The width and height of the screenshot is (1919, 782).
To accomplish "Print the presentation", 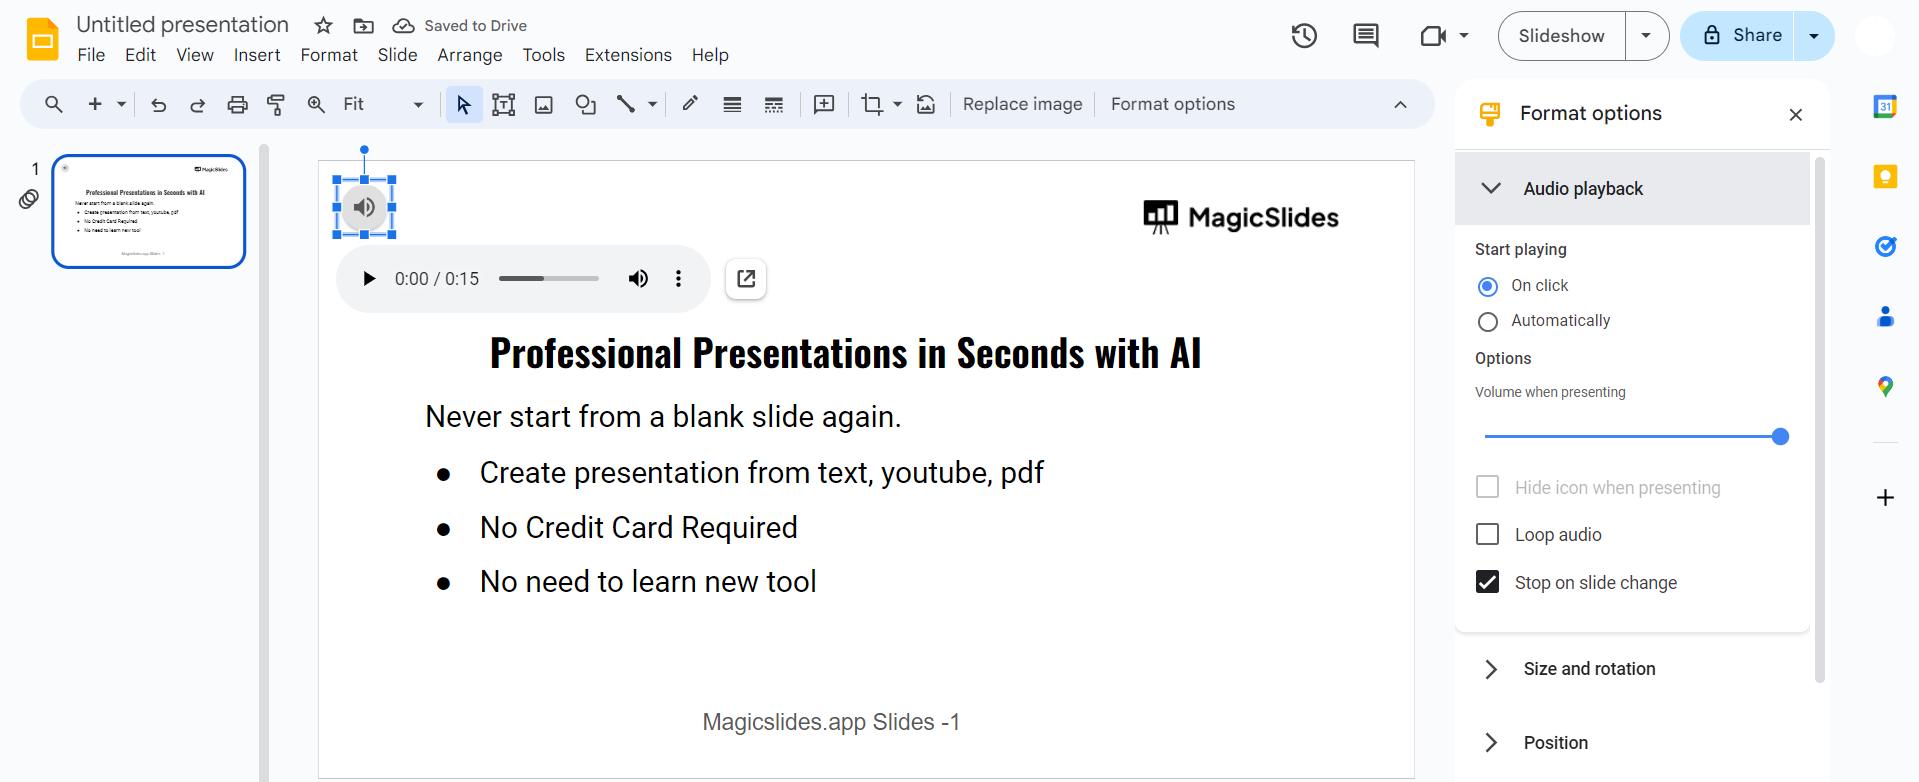I will (x=237, y=104).
